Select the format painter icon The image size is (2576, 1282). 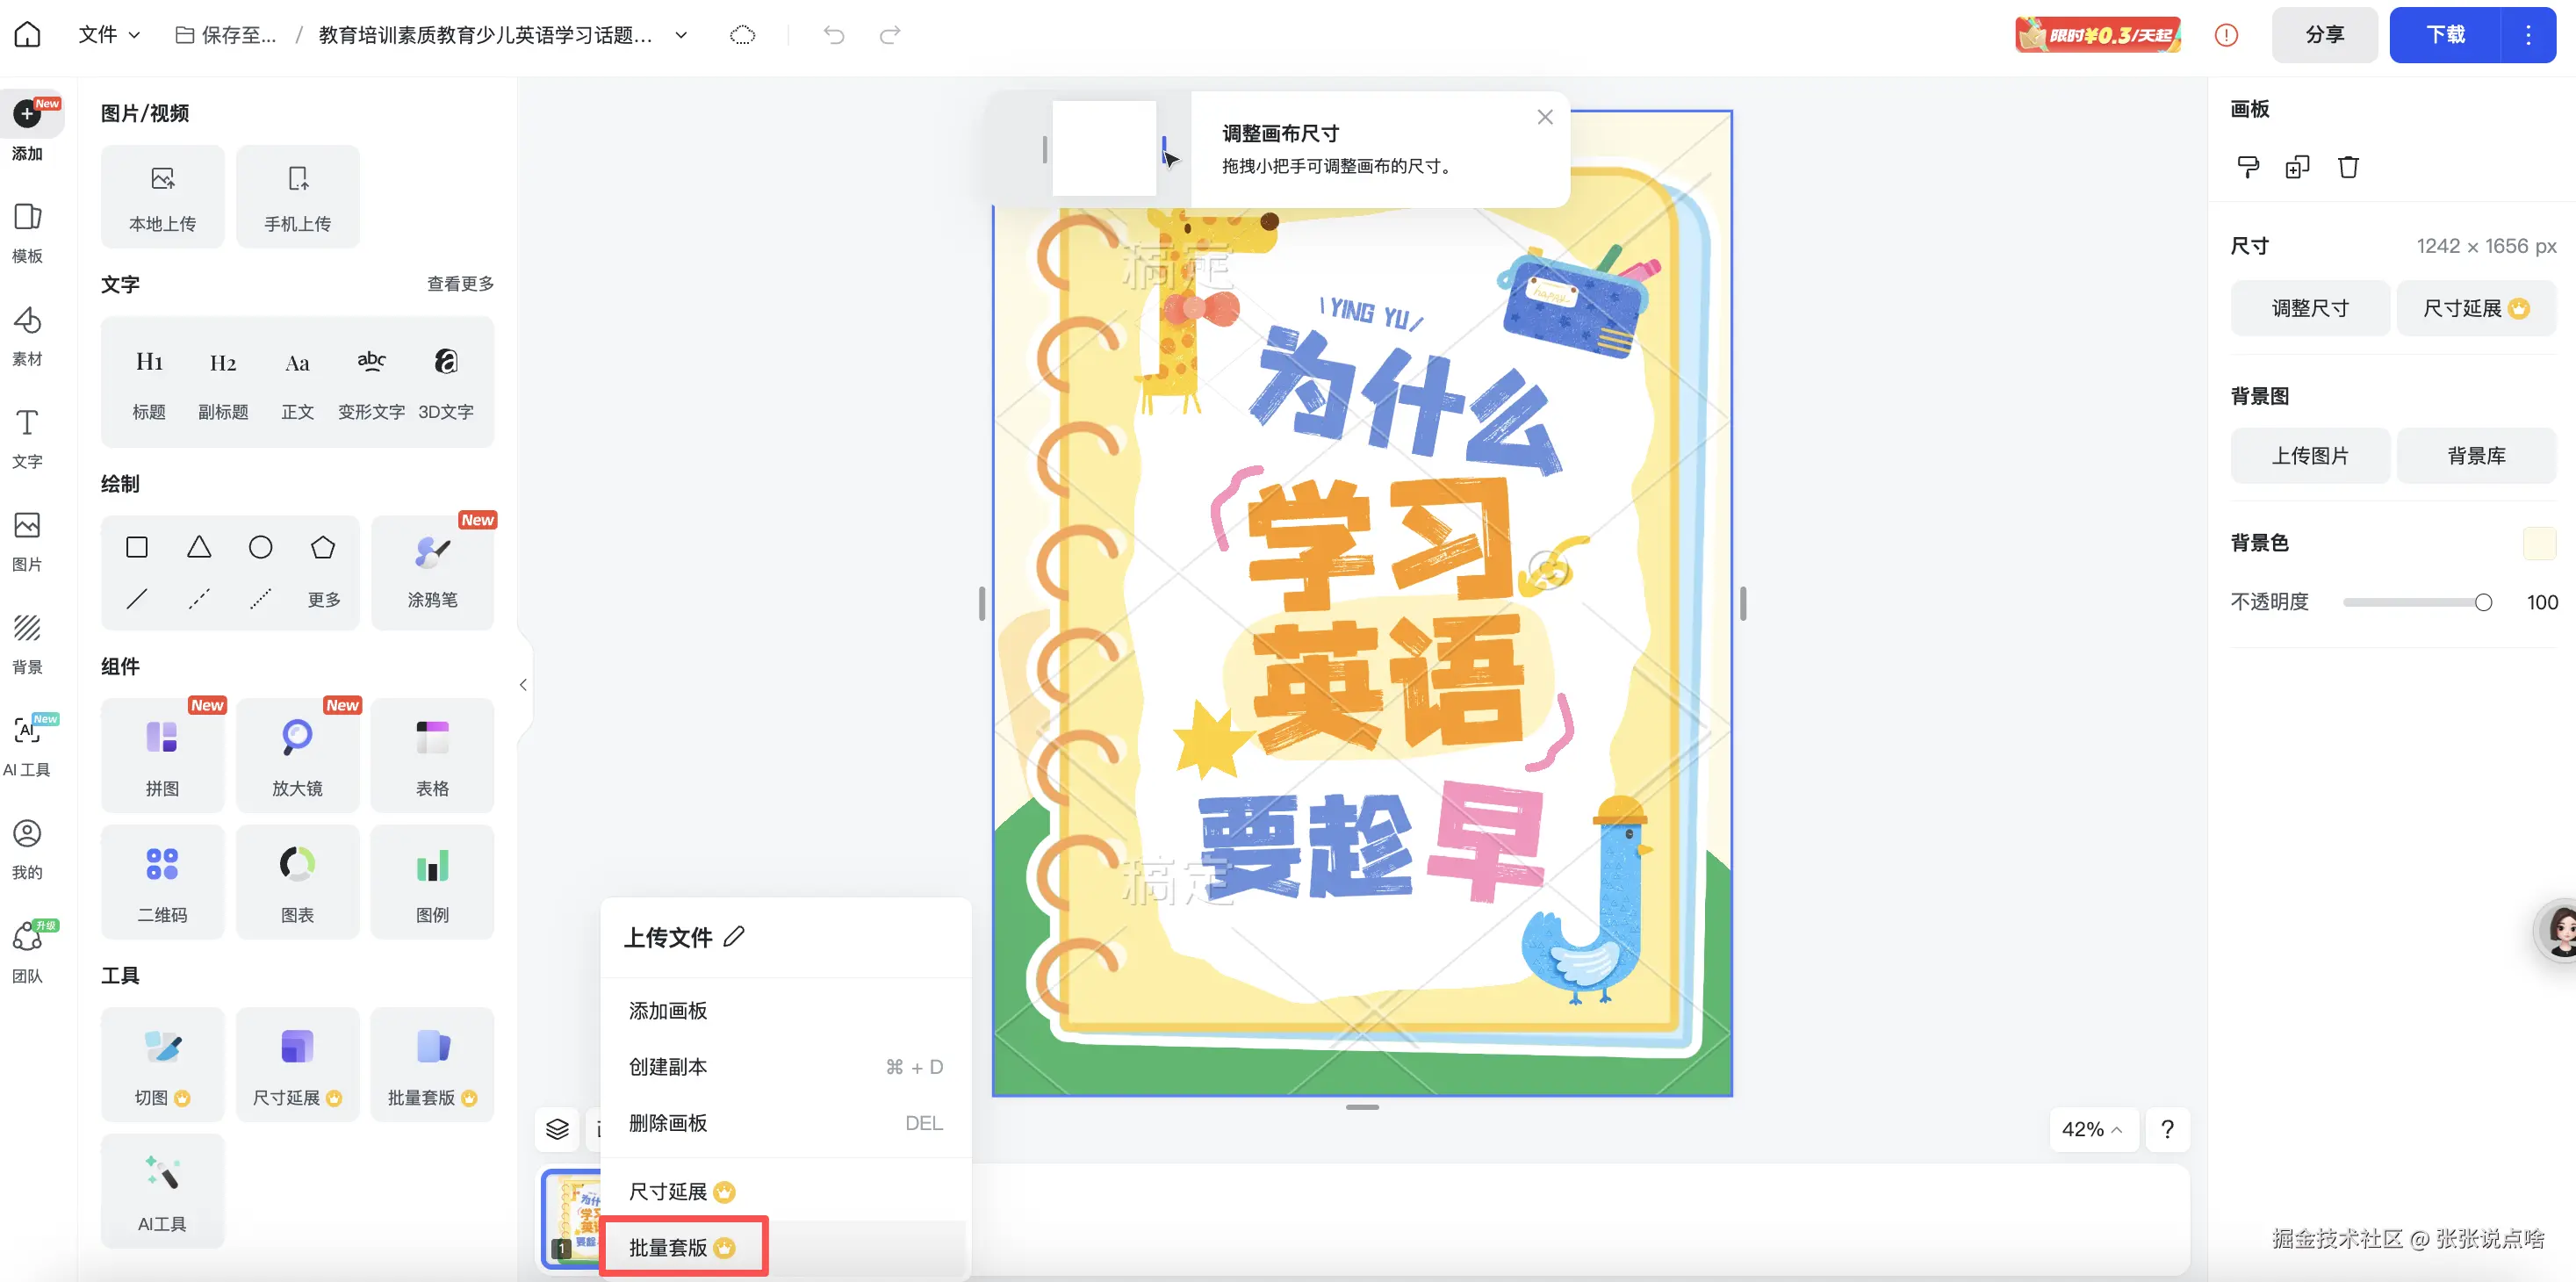(x=2247, y=167)
